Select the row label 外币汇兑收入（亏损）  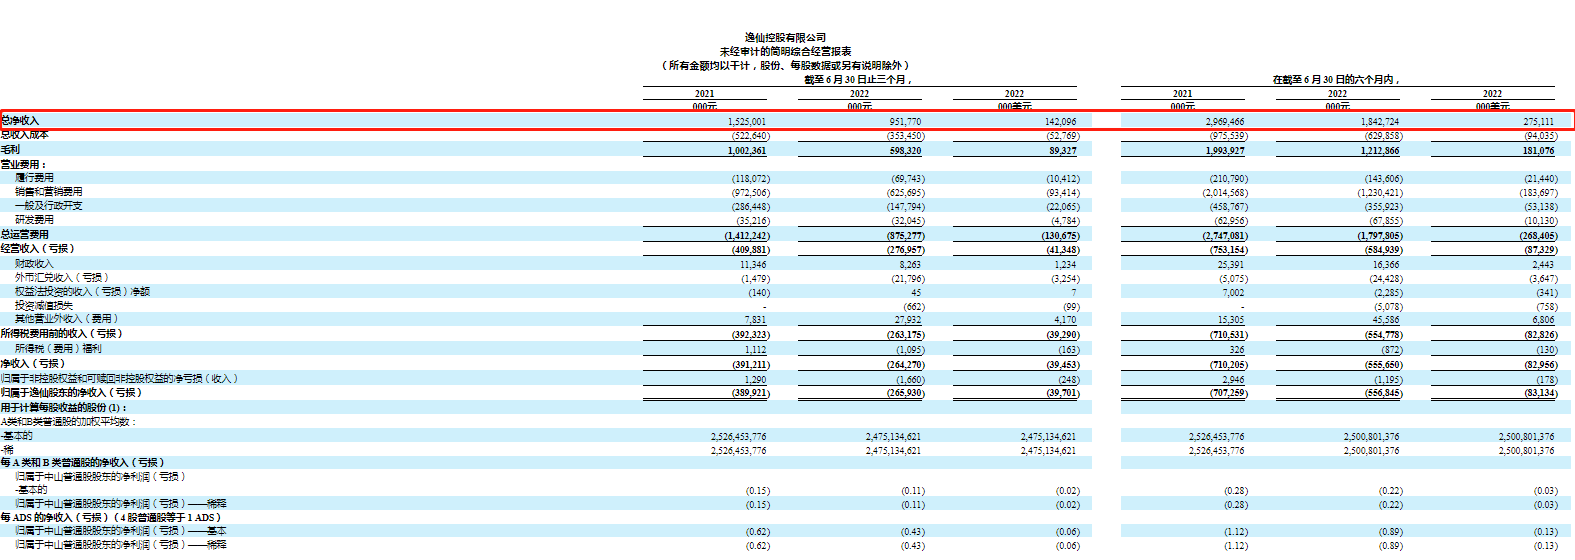(61, 277)
